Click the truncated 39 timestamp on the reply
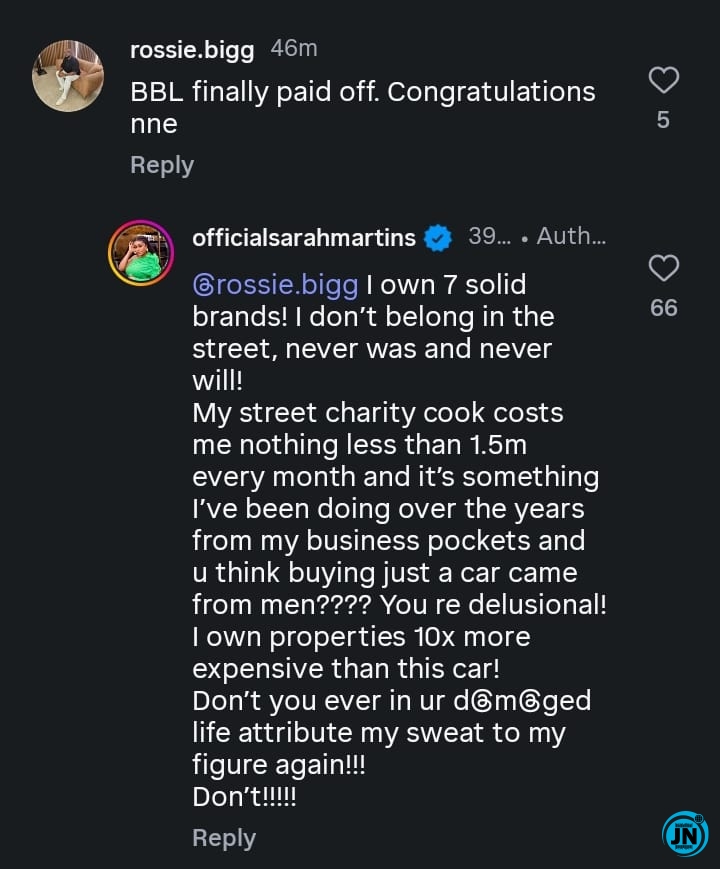This screenshot has height=869, width=720. point(489,238)
